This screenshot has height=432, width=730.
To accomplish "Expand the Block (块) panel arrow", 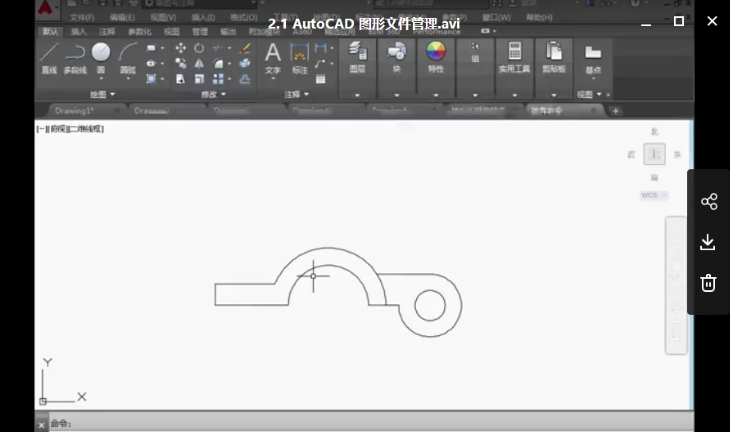I will tap(397, 95).
